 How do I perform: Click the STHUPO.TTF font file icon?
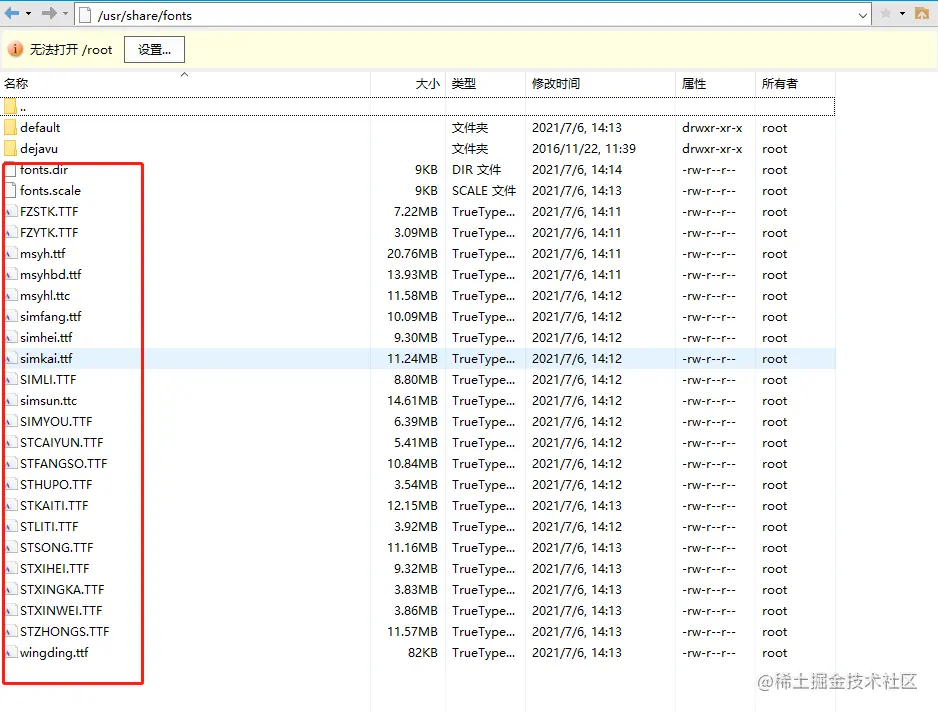(x=10, y=485)
